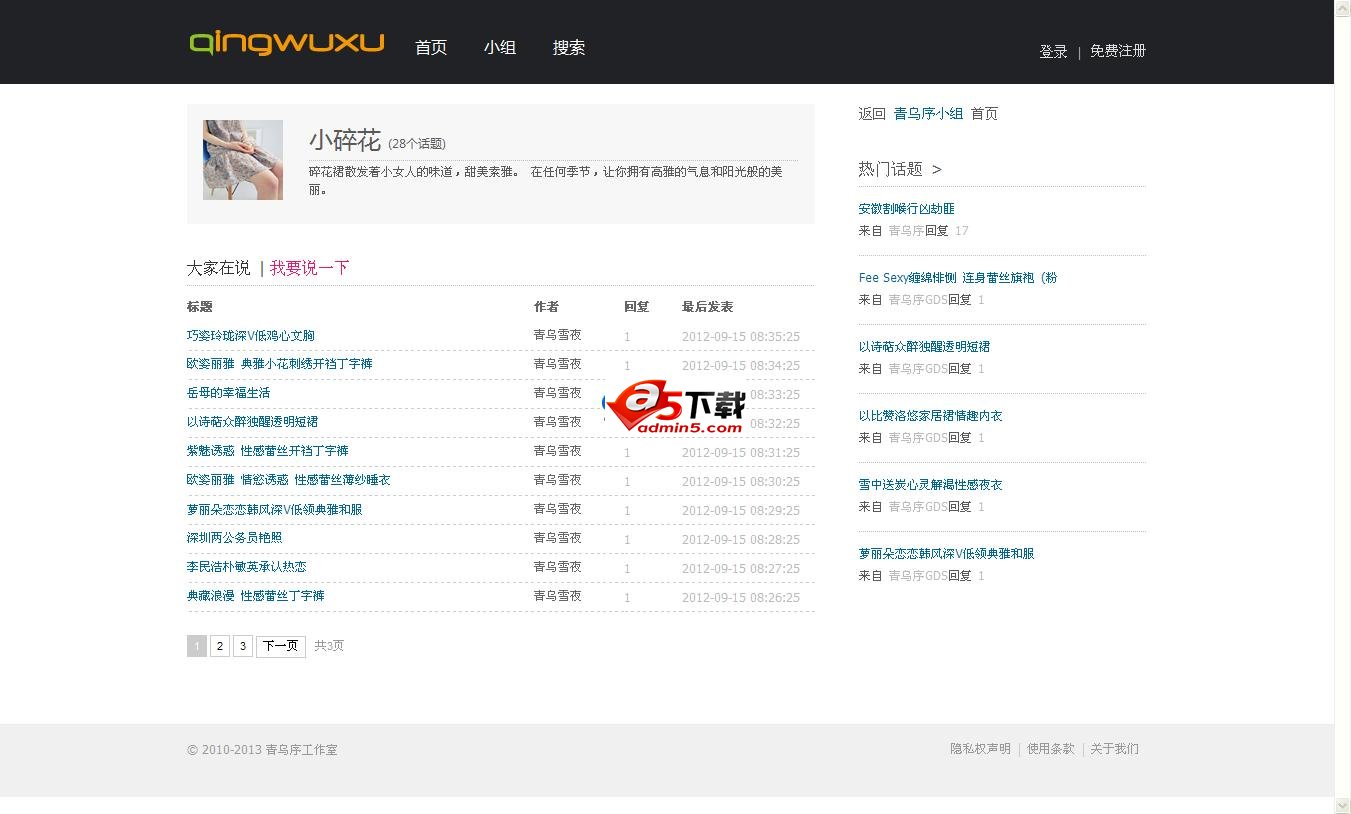
Task: Click the 登录 login link
Action: click(1053, 52)
